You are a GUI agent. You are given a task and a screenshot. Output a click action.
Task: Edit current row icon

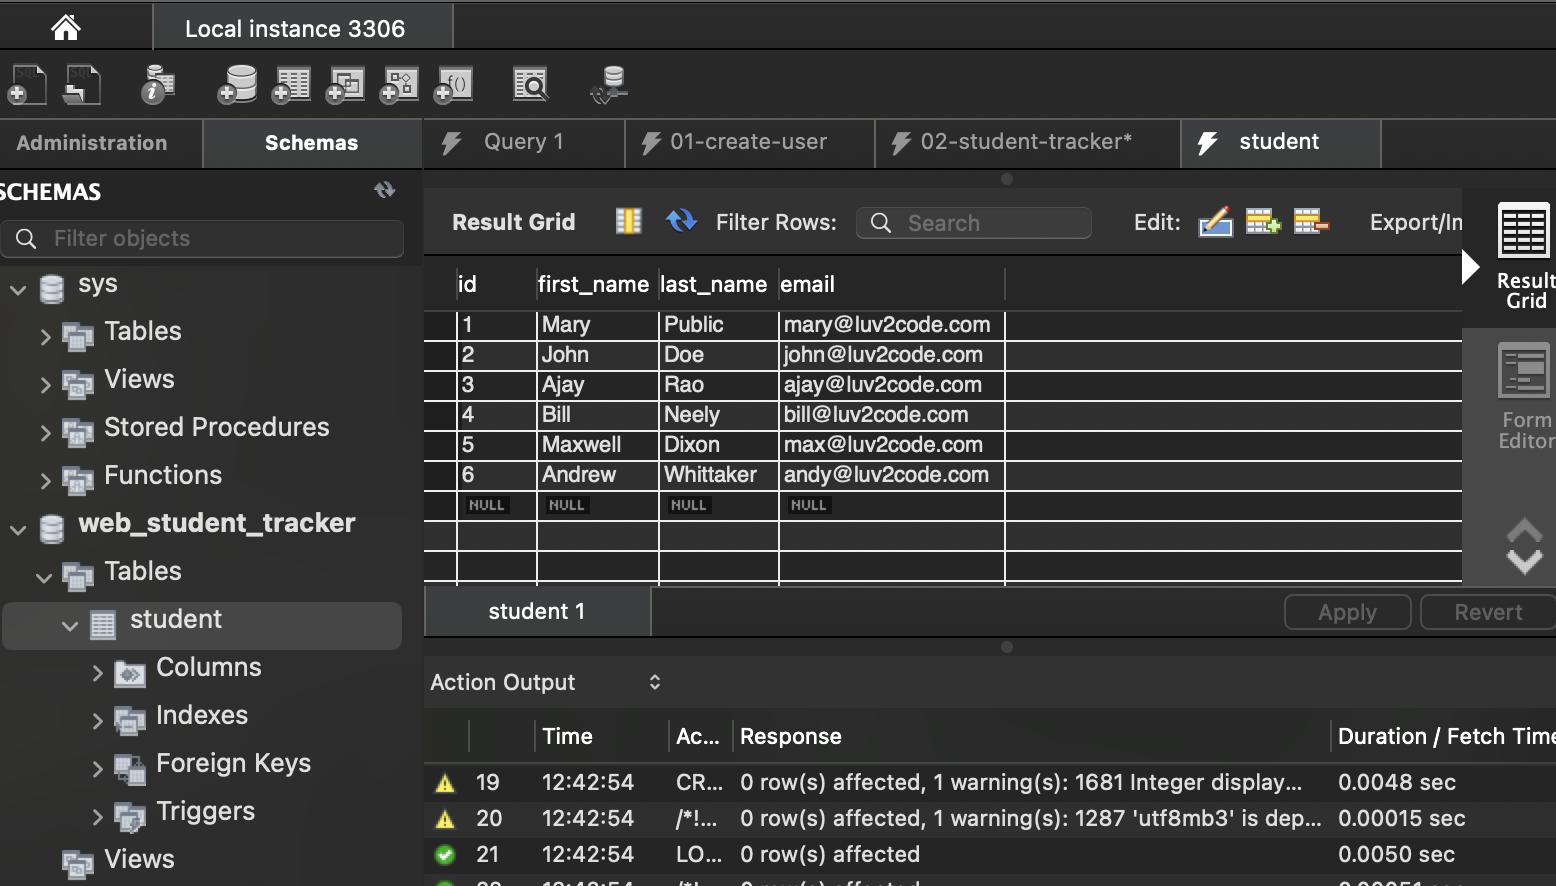1215,222
